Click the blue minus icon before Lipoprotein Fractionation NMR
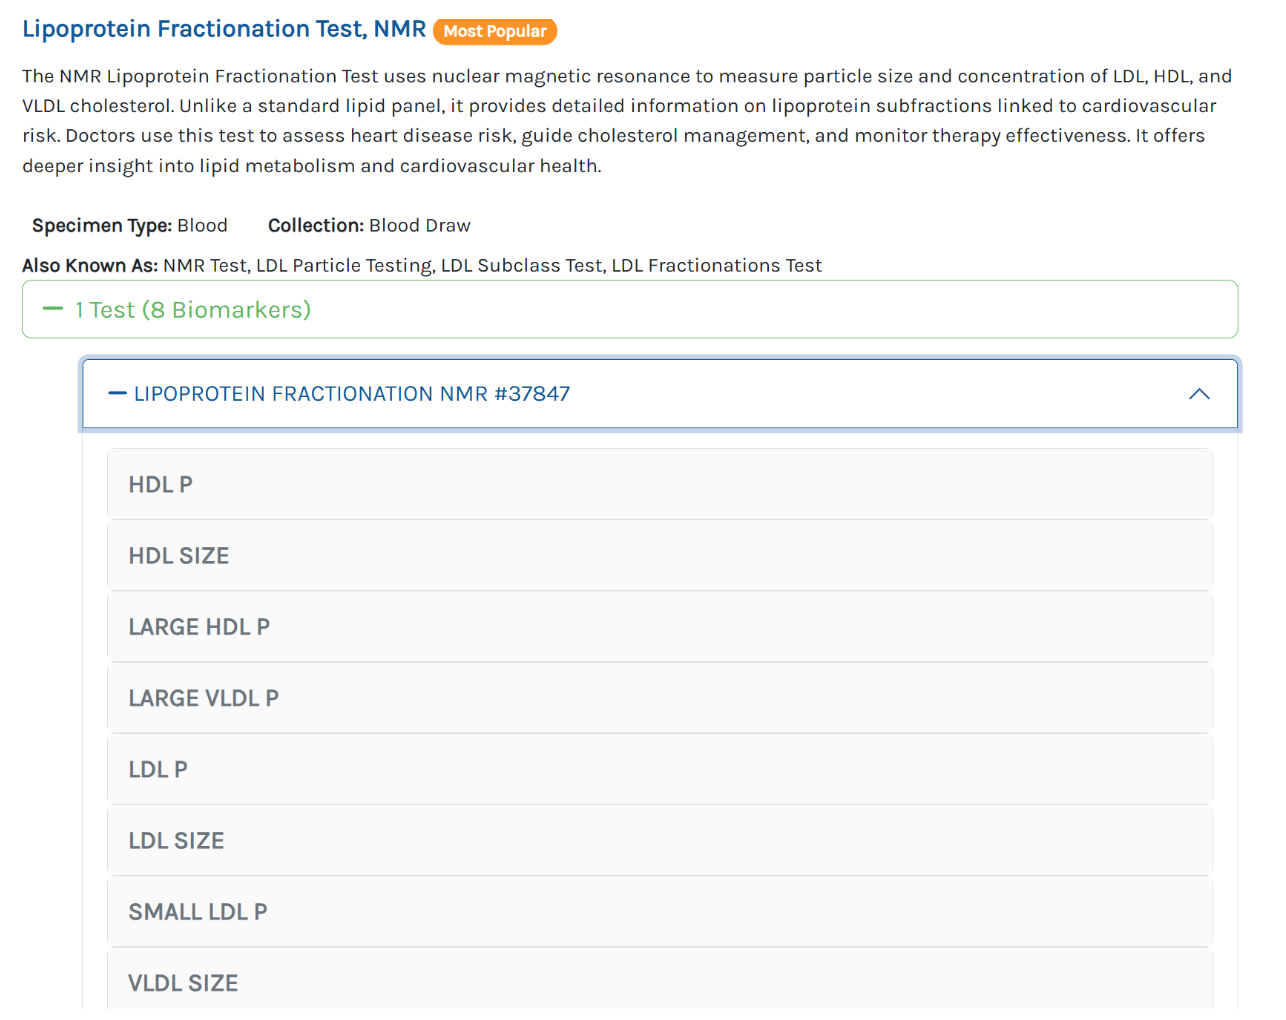 pos(117,394)
